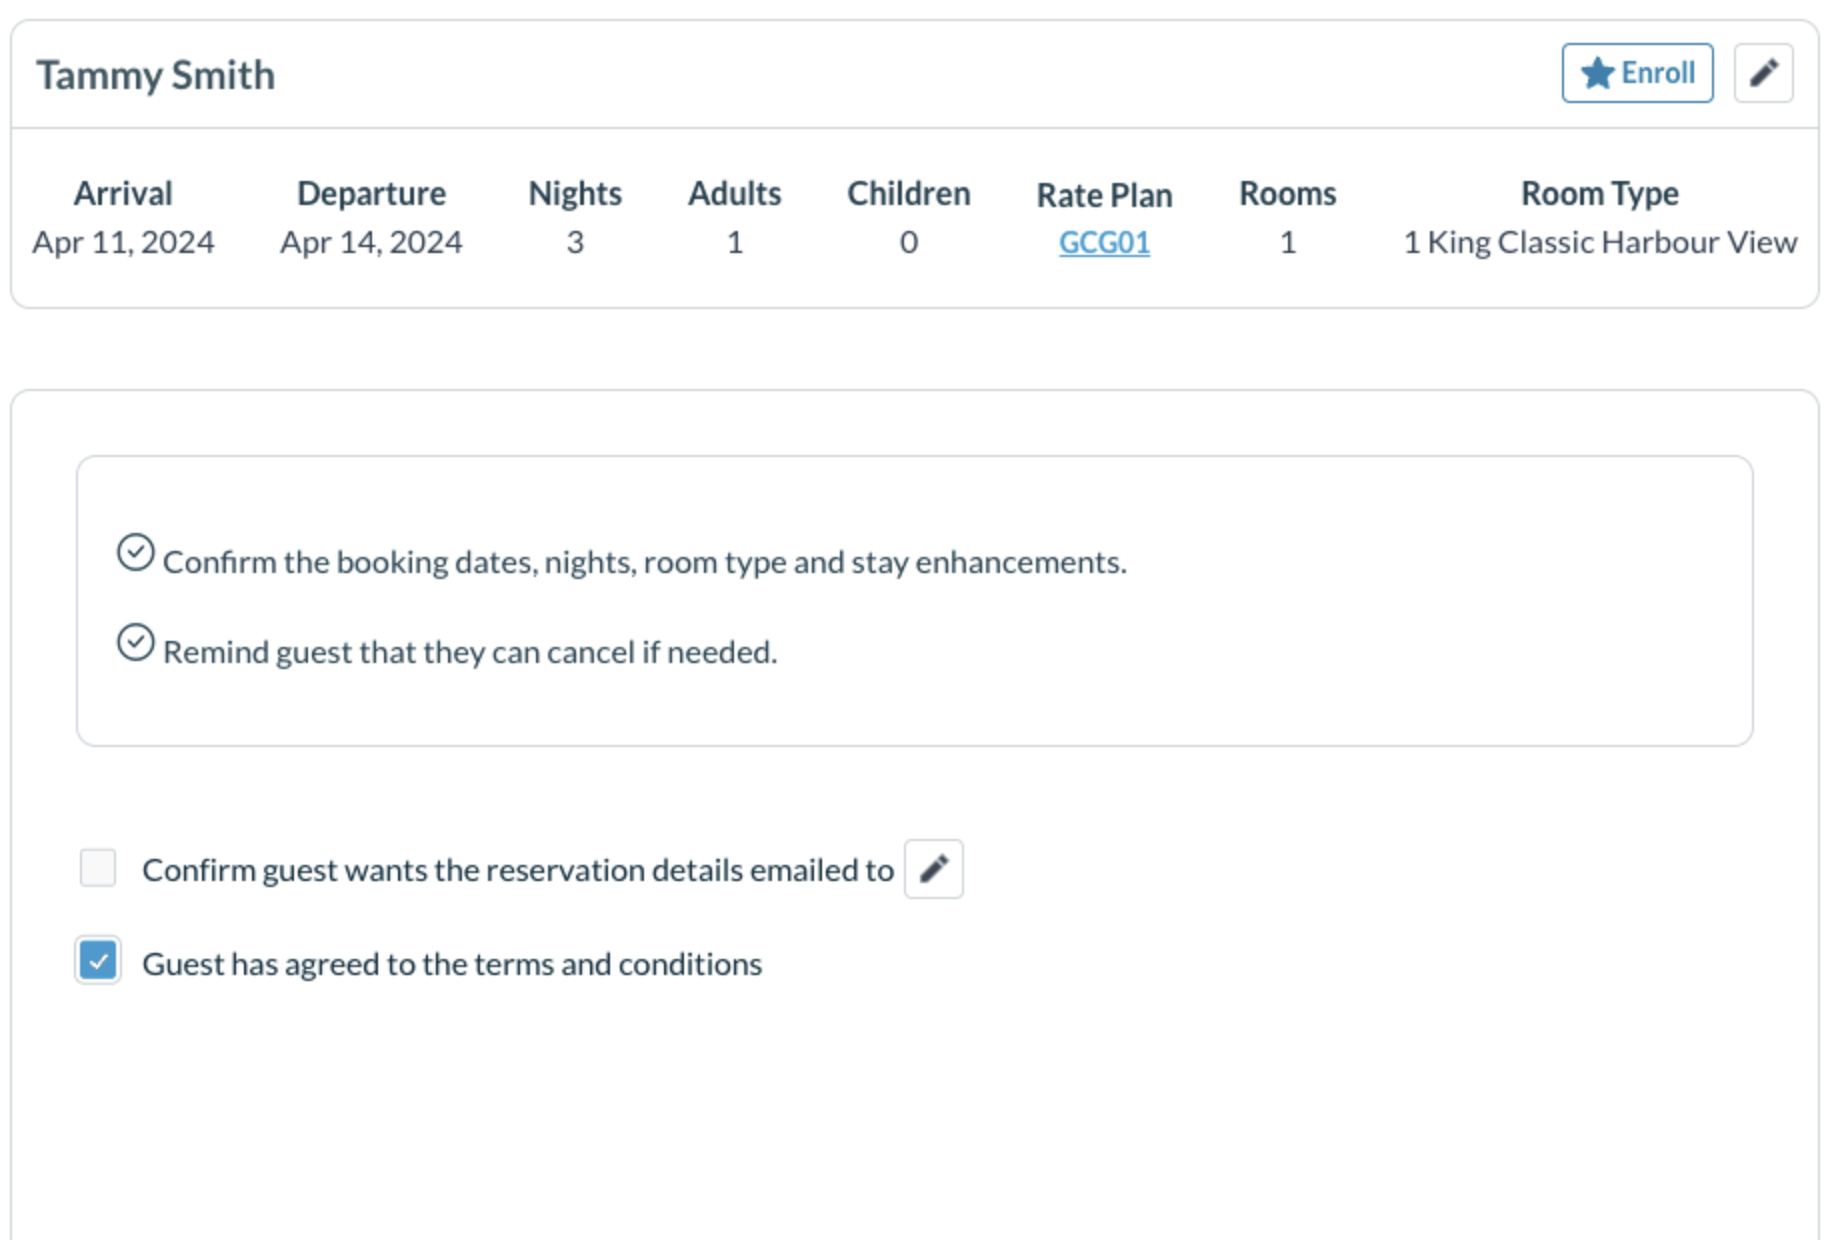Click the Enroll button
This screenshot has height=1240, width=1842.
click(x=1636, y=72)
